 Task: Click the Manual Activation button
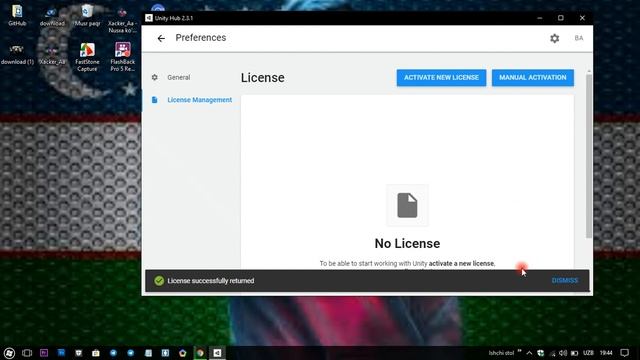[533, 78]
